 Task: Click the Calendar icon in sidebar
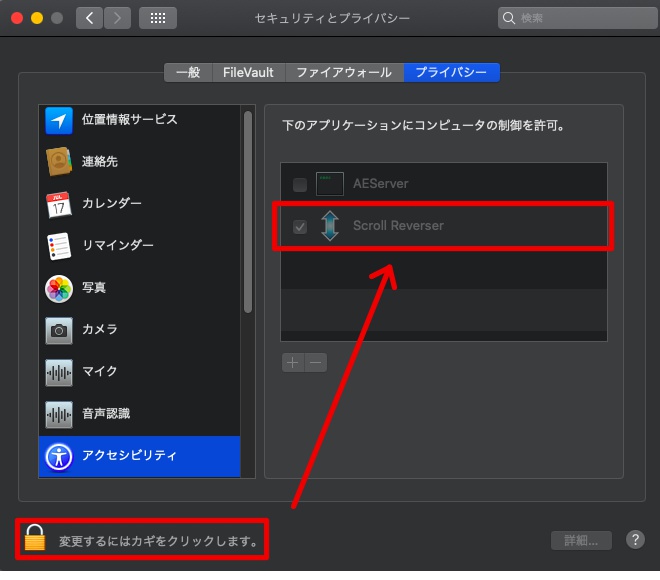click(59, 205)
